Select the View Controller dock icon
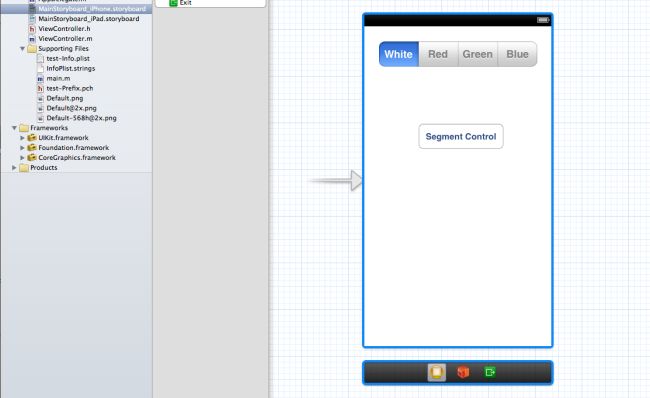Screen dimensions: 650x398 437,372
